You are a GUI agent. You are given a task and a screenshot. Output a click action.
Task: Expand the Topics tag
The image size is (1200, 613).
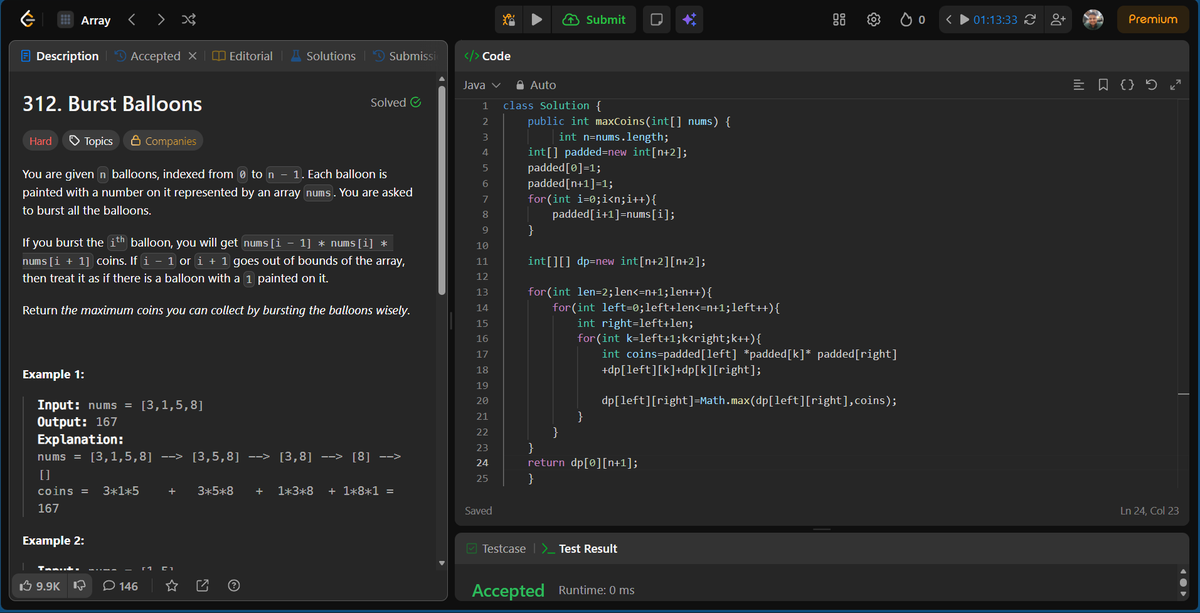click(90, 141)
